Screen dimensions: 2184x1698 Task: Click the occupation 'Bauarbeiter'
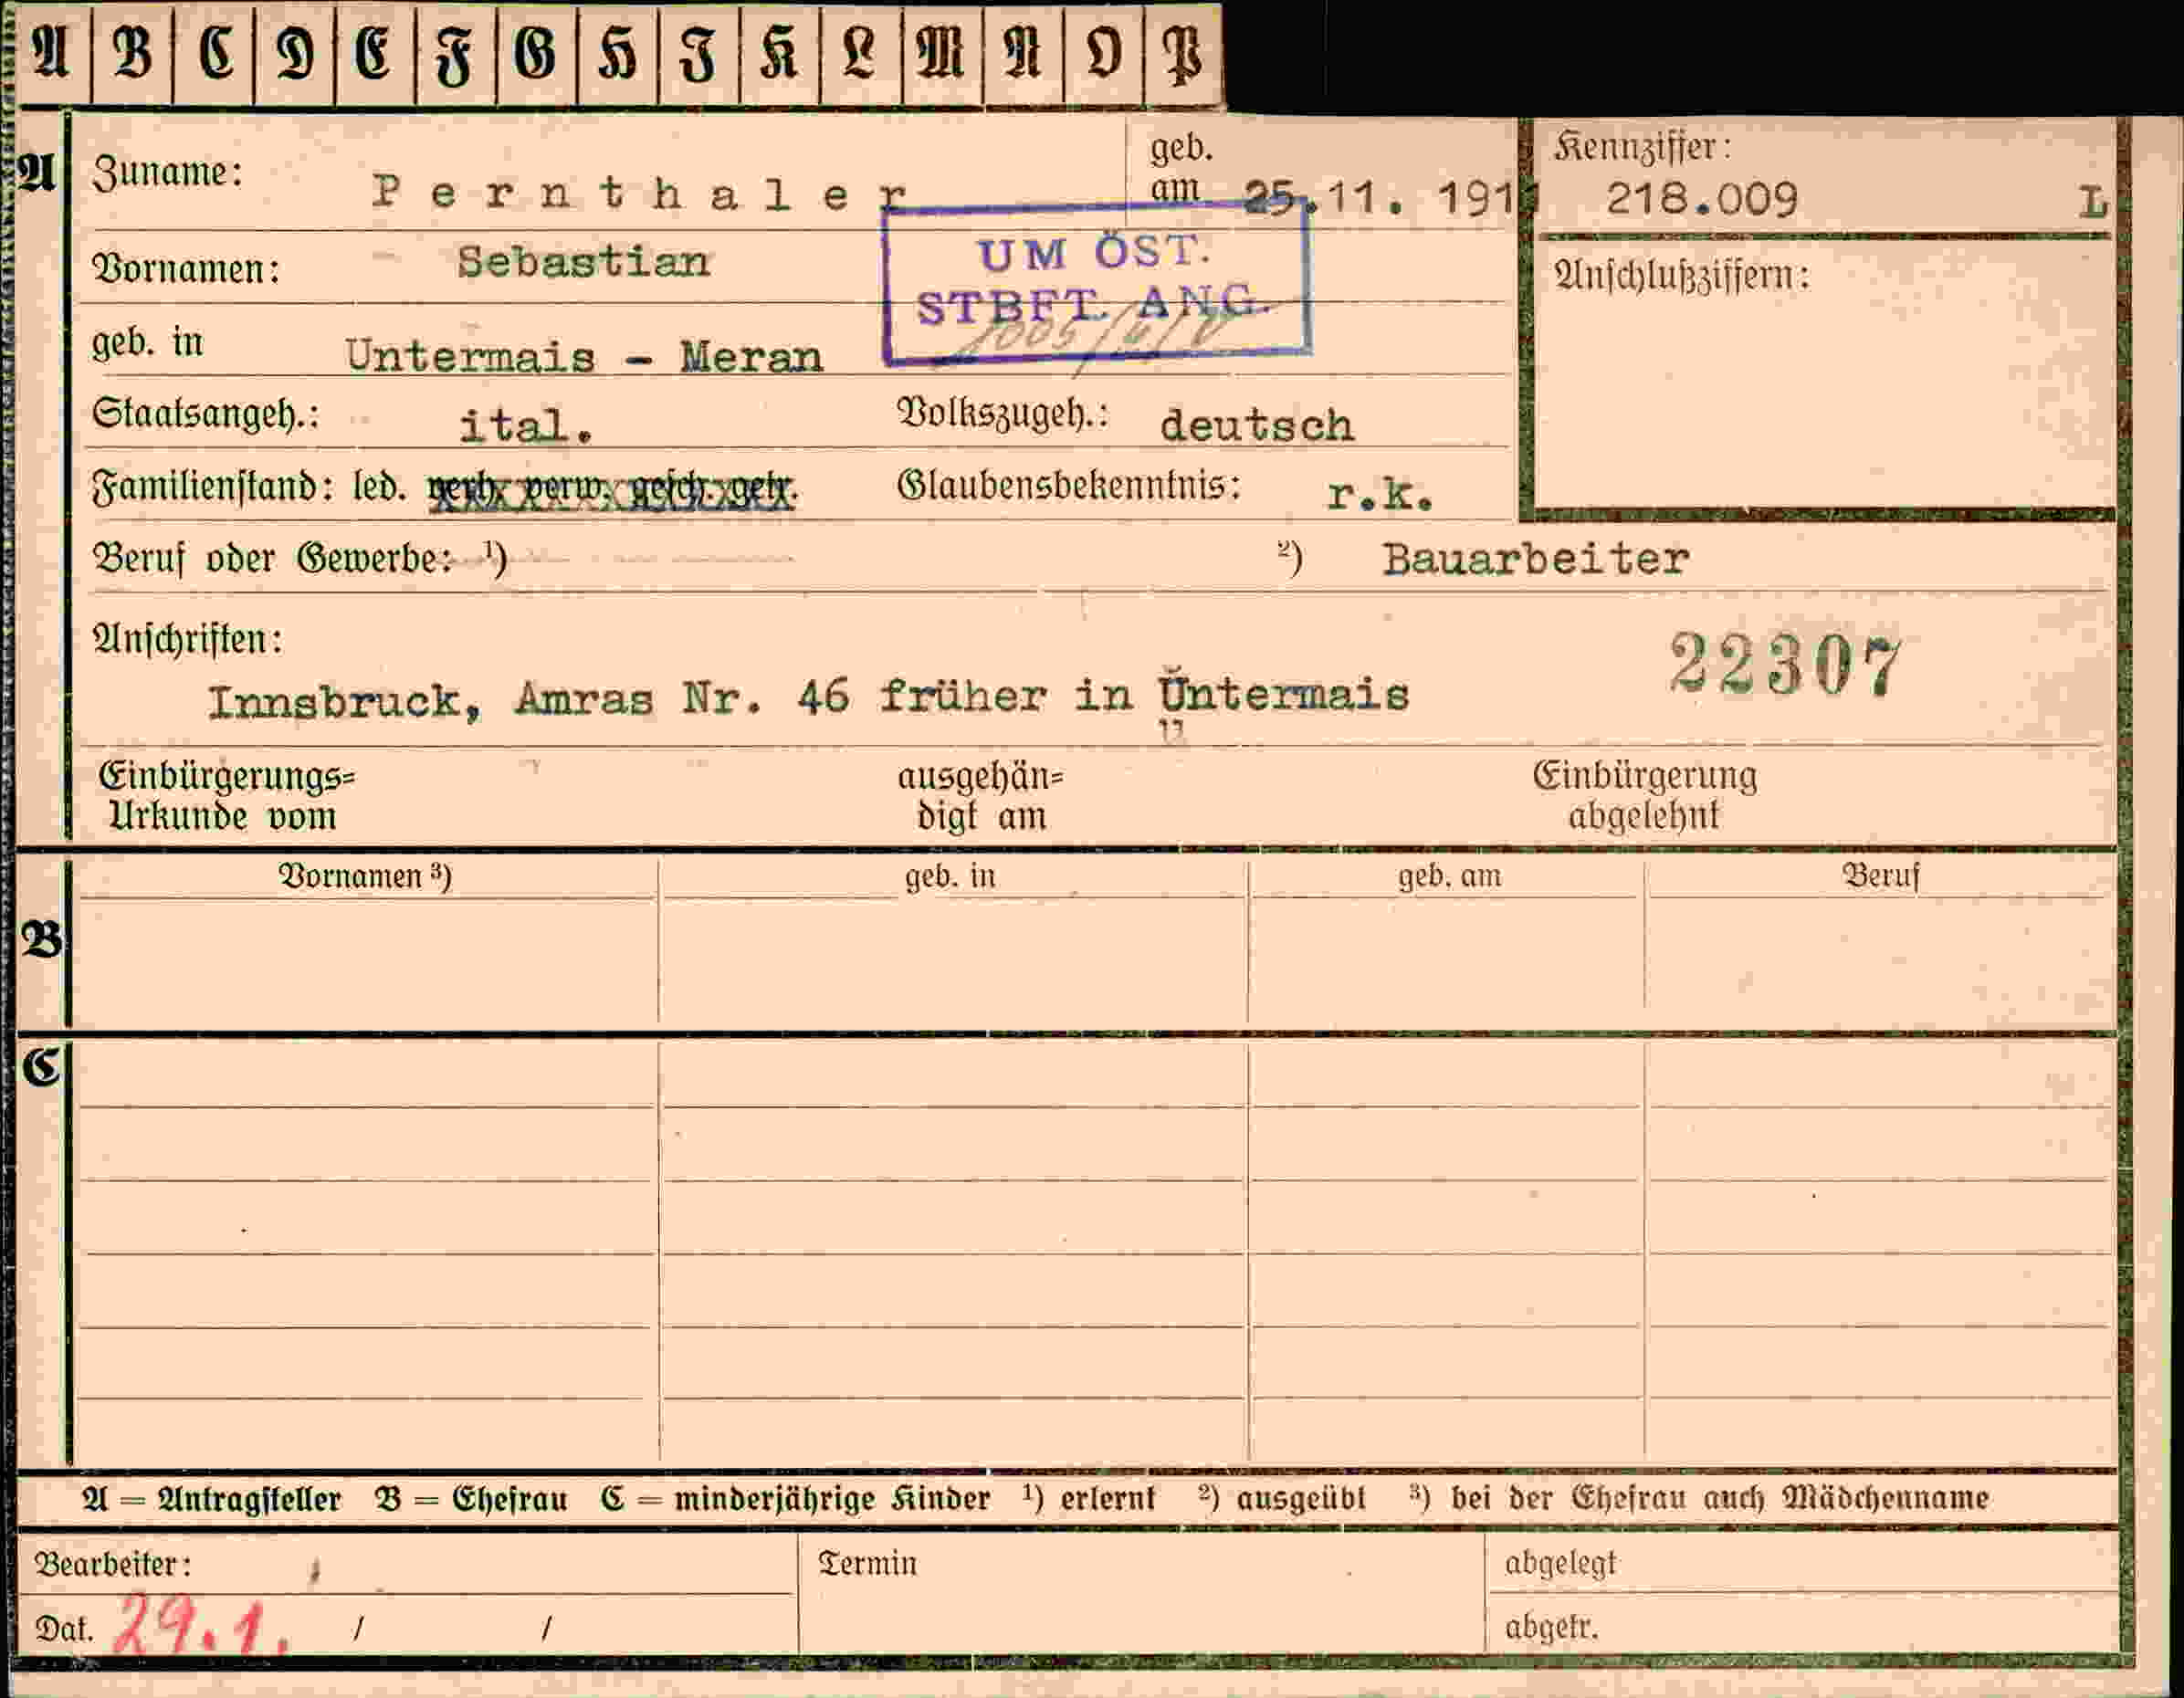pos(1536,558)
